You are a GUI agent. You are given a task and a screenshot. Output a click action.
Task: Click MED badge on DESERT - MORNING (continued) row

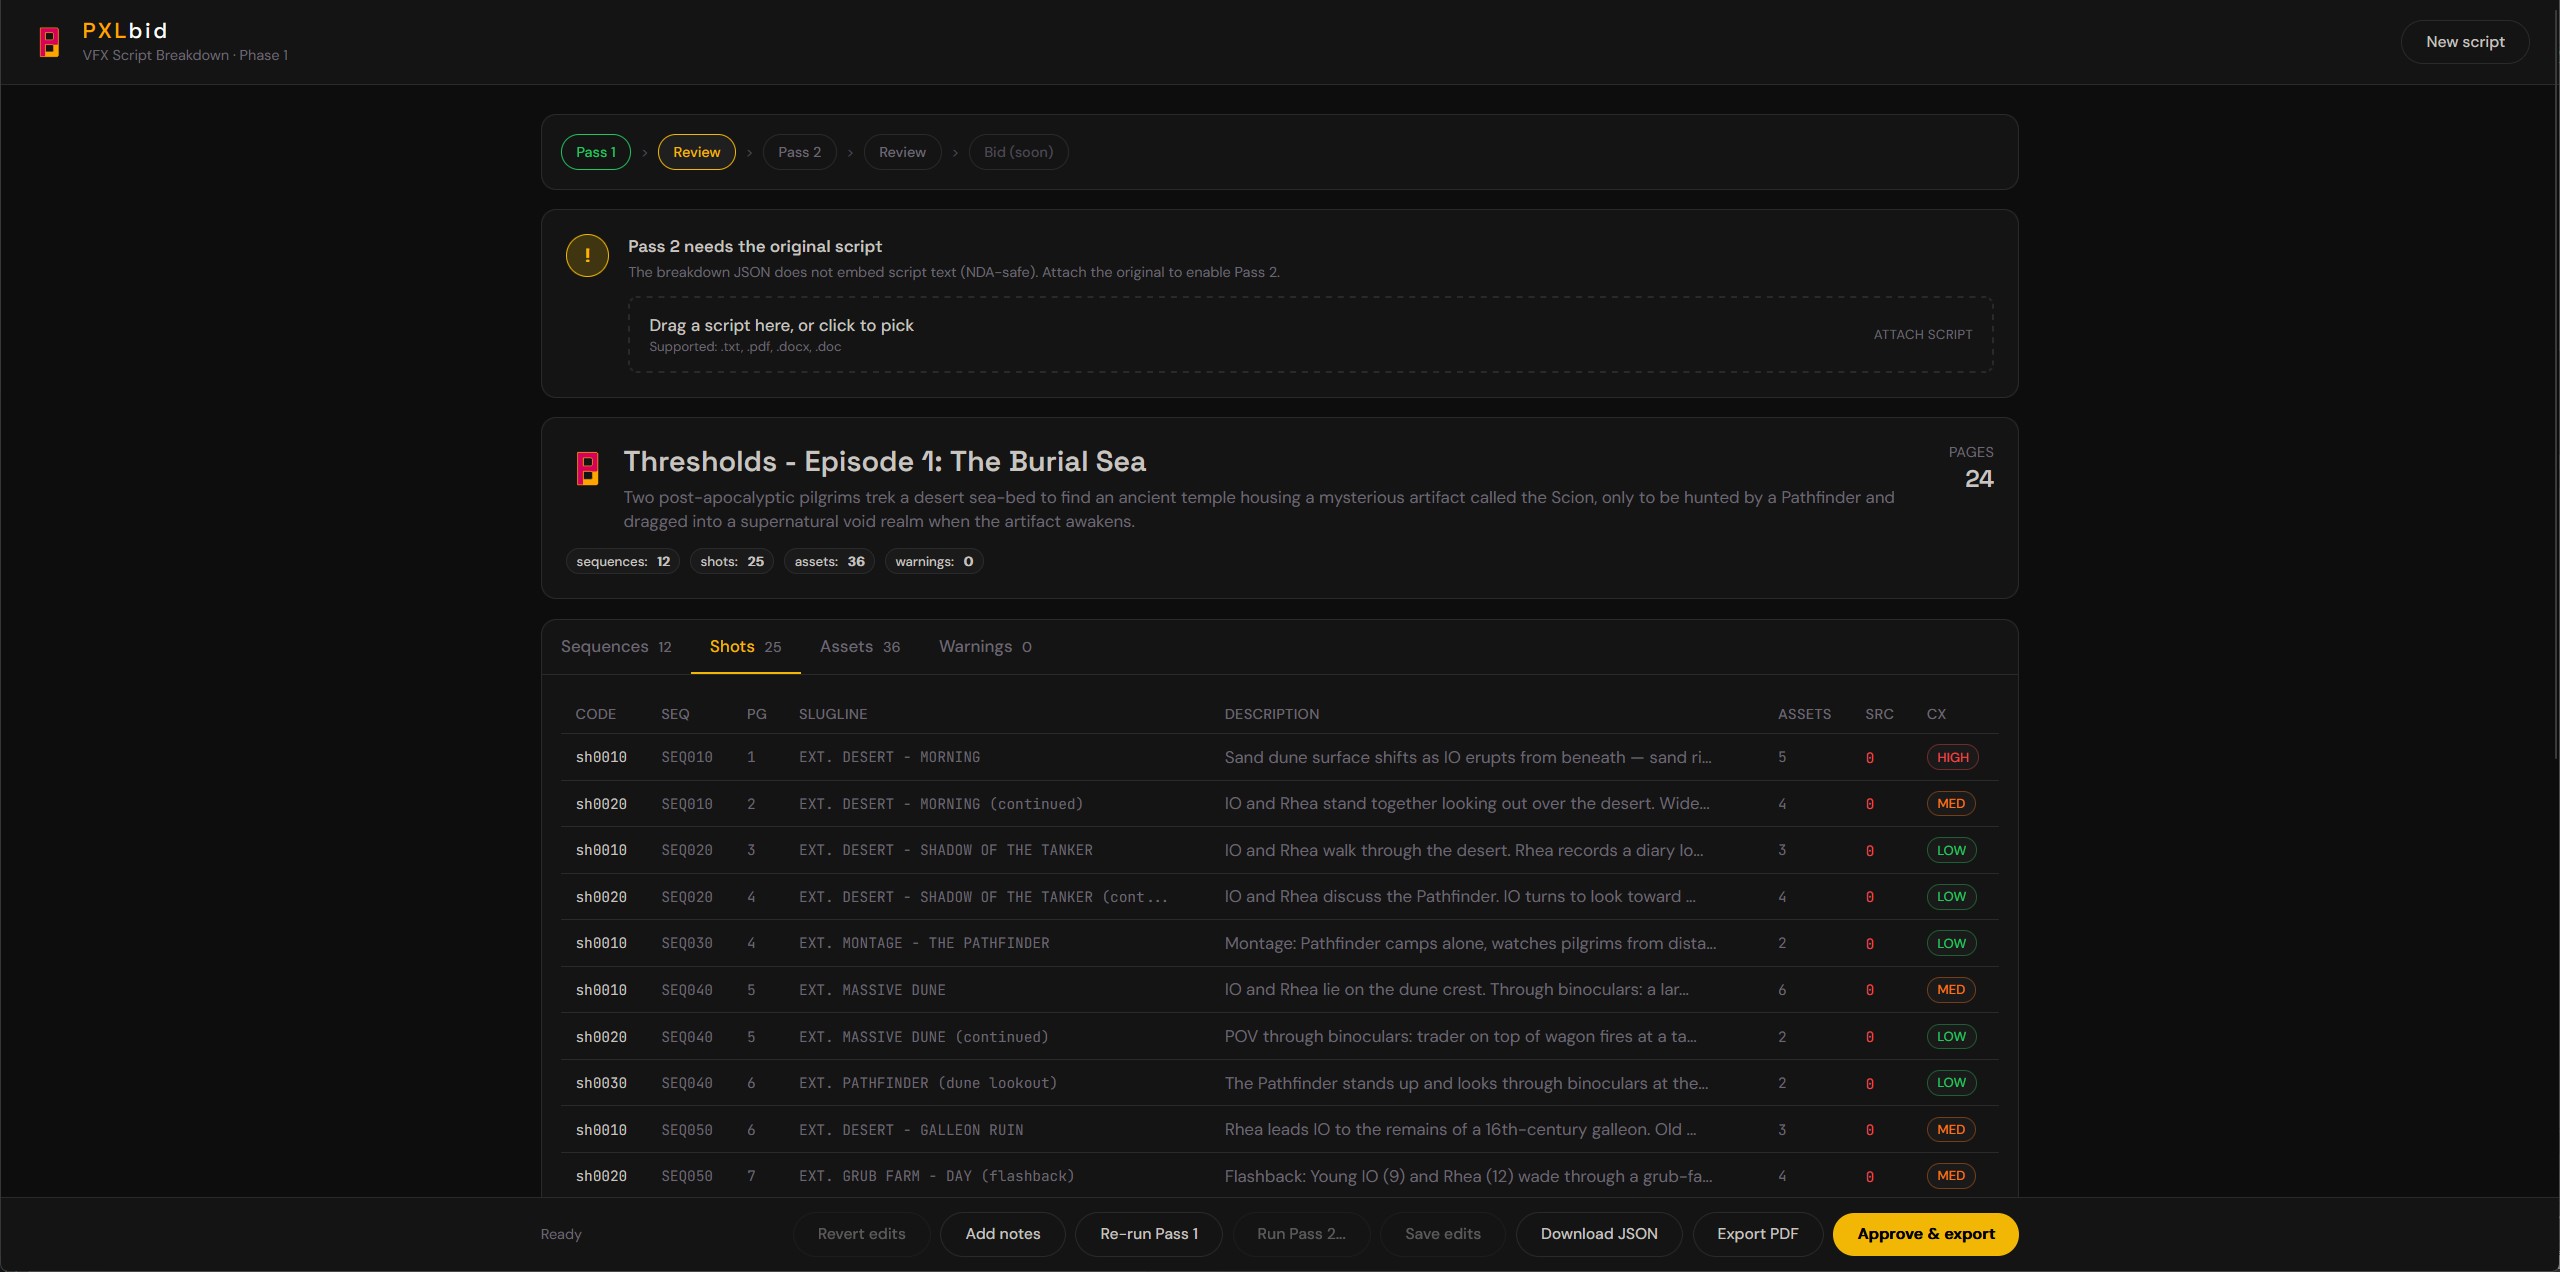pos(1951,804)
